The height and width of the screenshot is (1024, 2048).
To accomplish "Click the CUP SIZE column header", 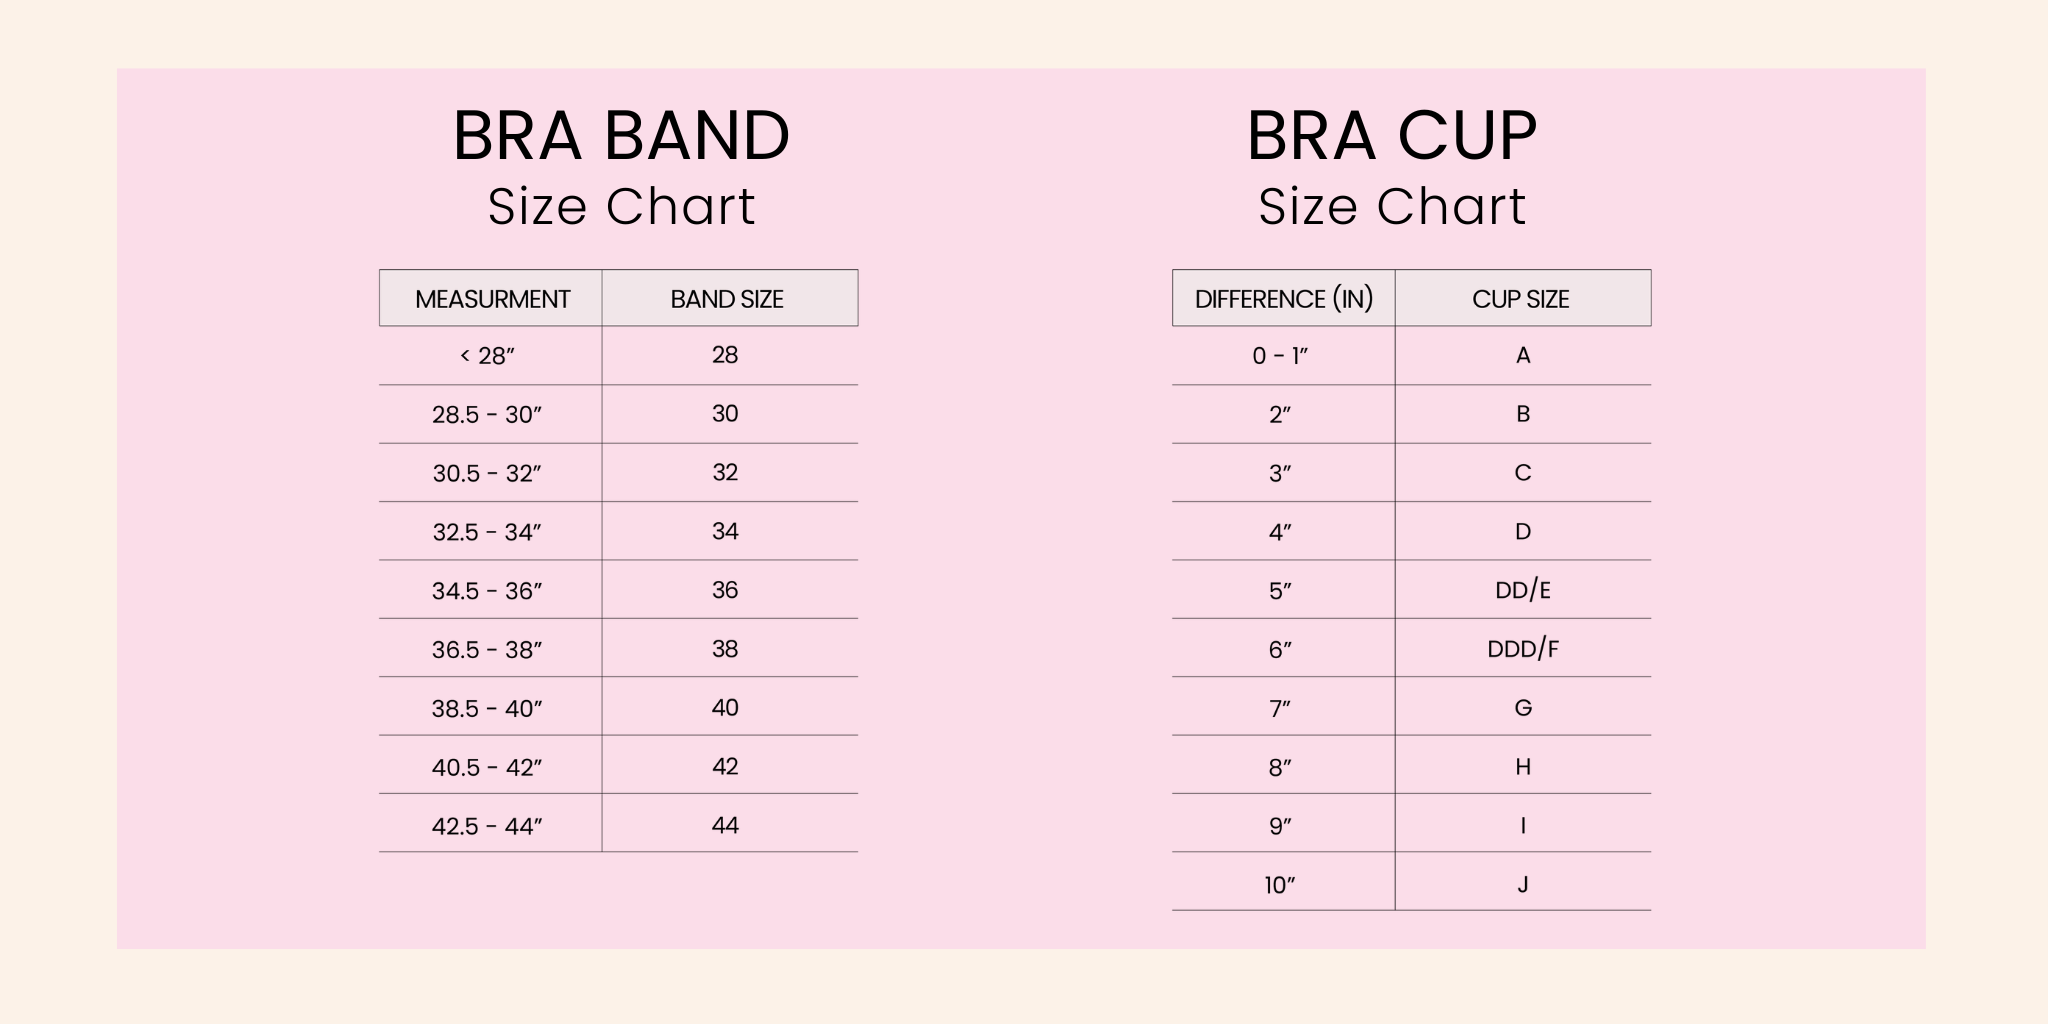I will (x=1521, y=299).
